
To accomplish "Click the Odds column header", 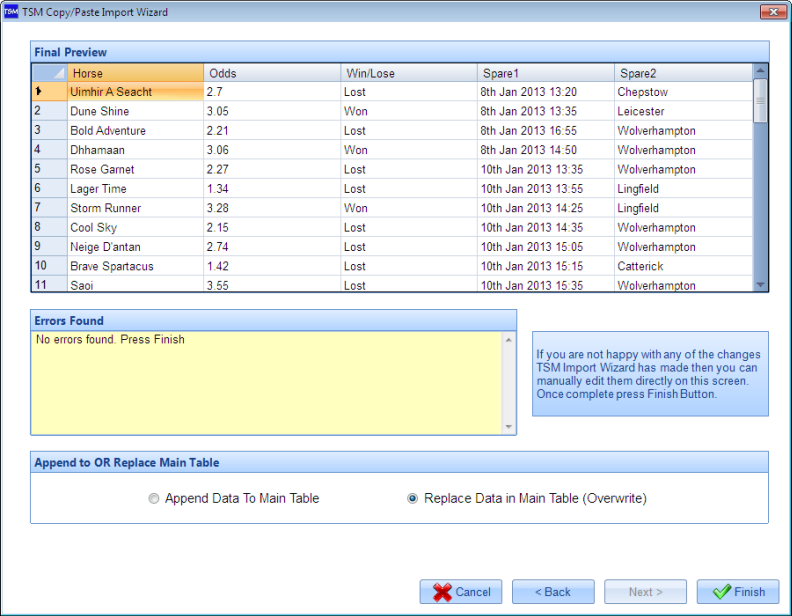I will 272,73.
